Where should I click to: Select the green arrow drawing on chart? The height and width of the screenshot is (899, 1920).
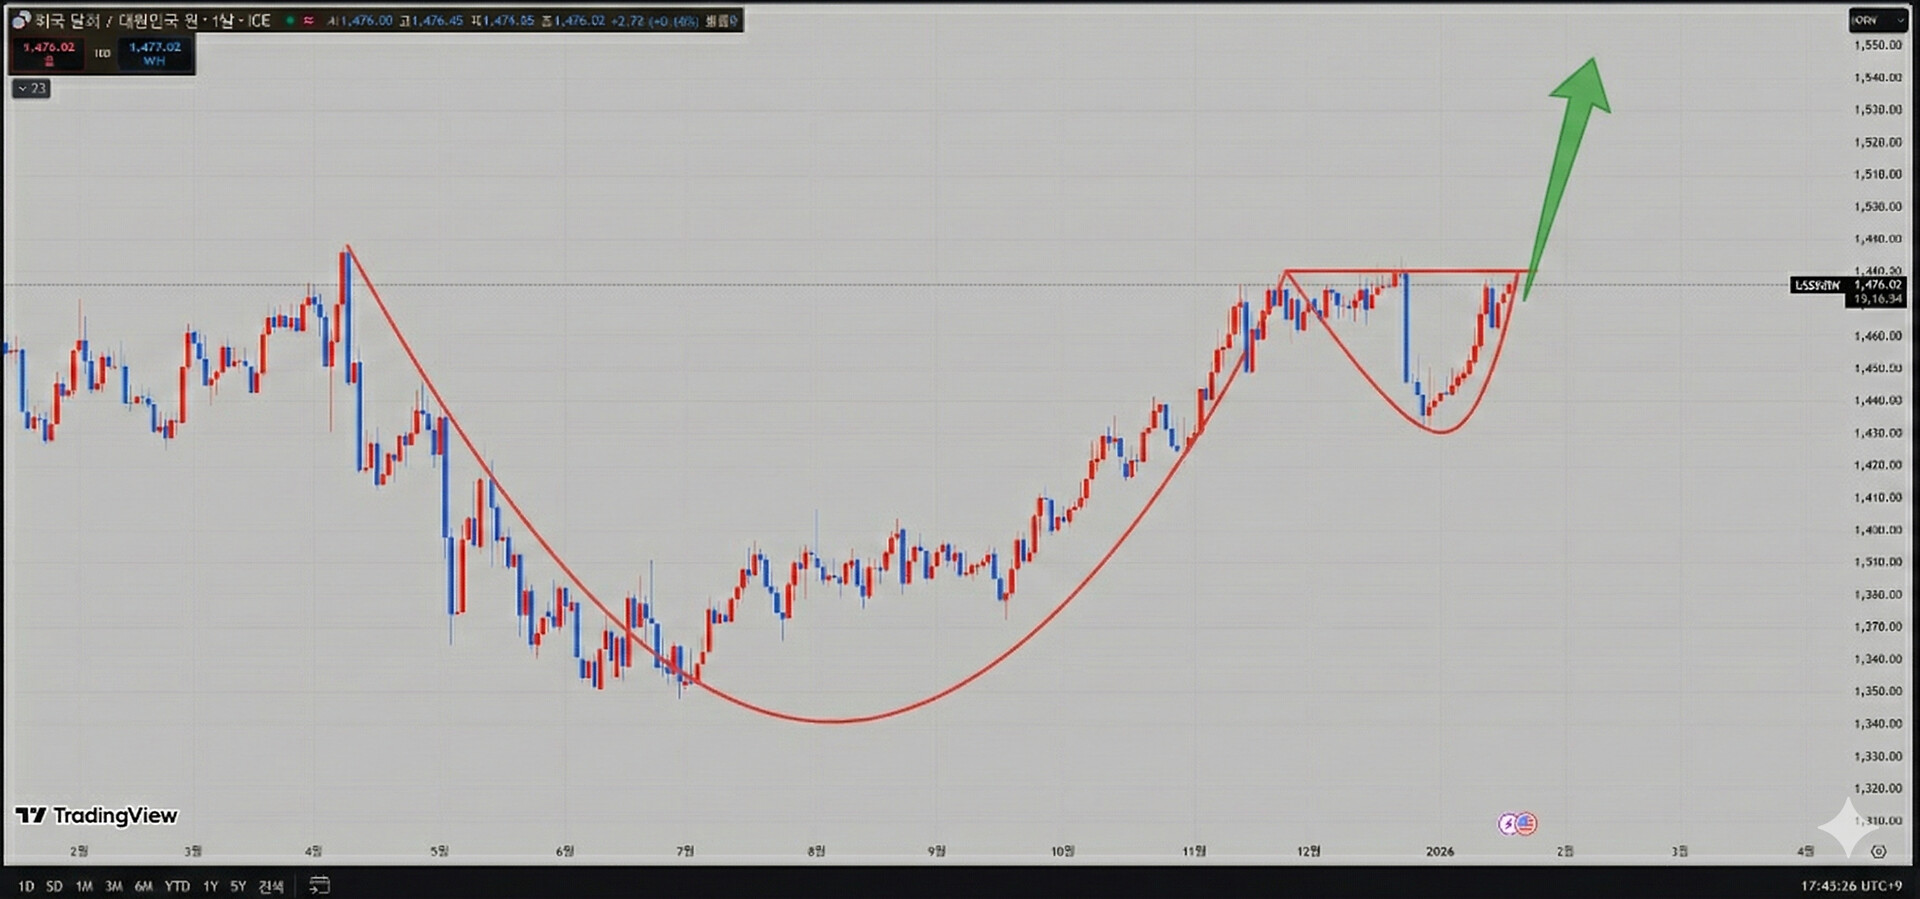click(x=1572, y=150)
